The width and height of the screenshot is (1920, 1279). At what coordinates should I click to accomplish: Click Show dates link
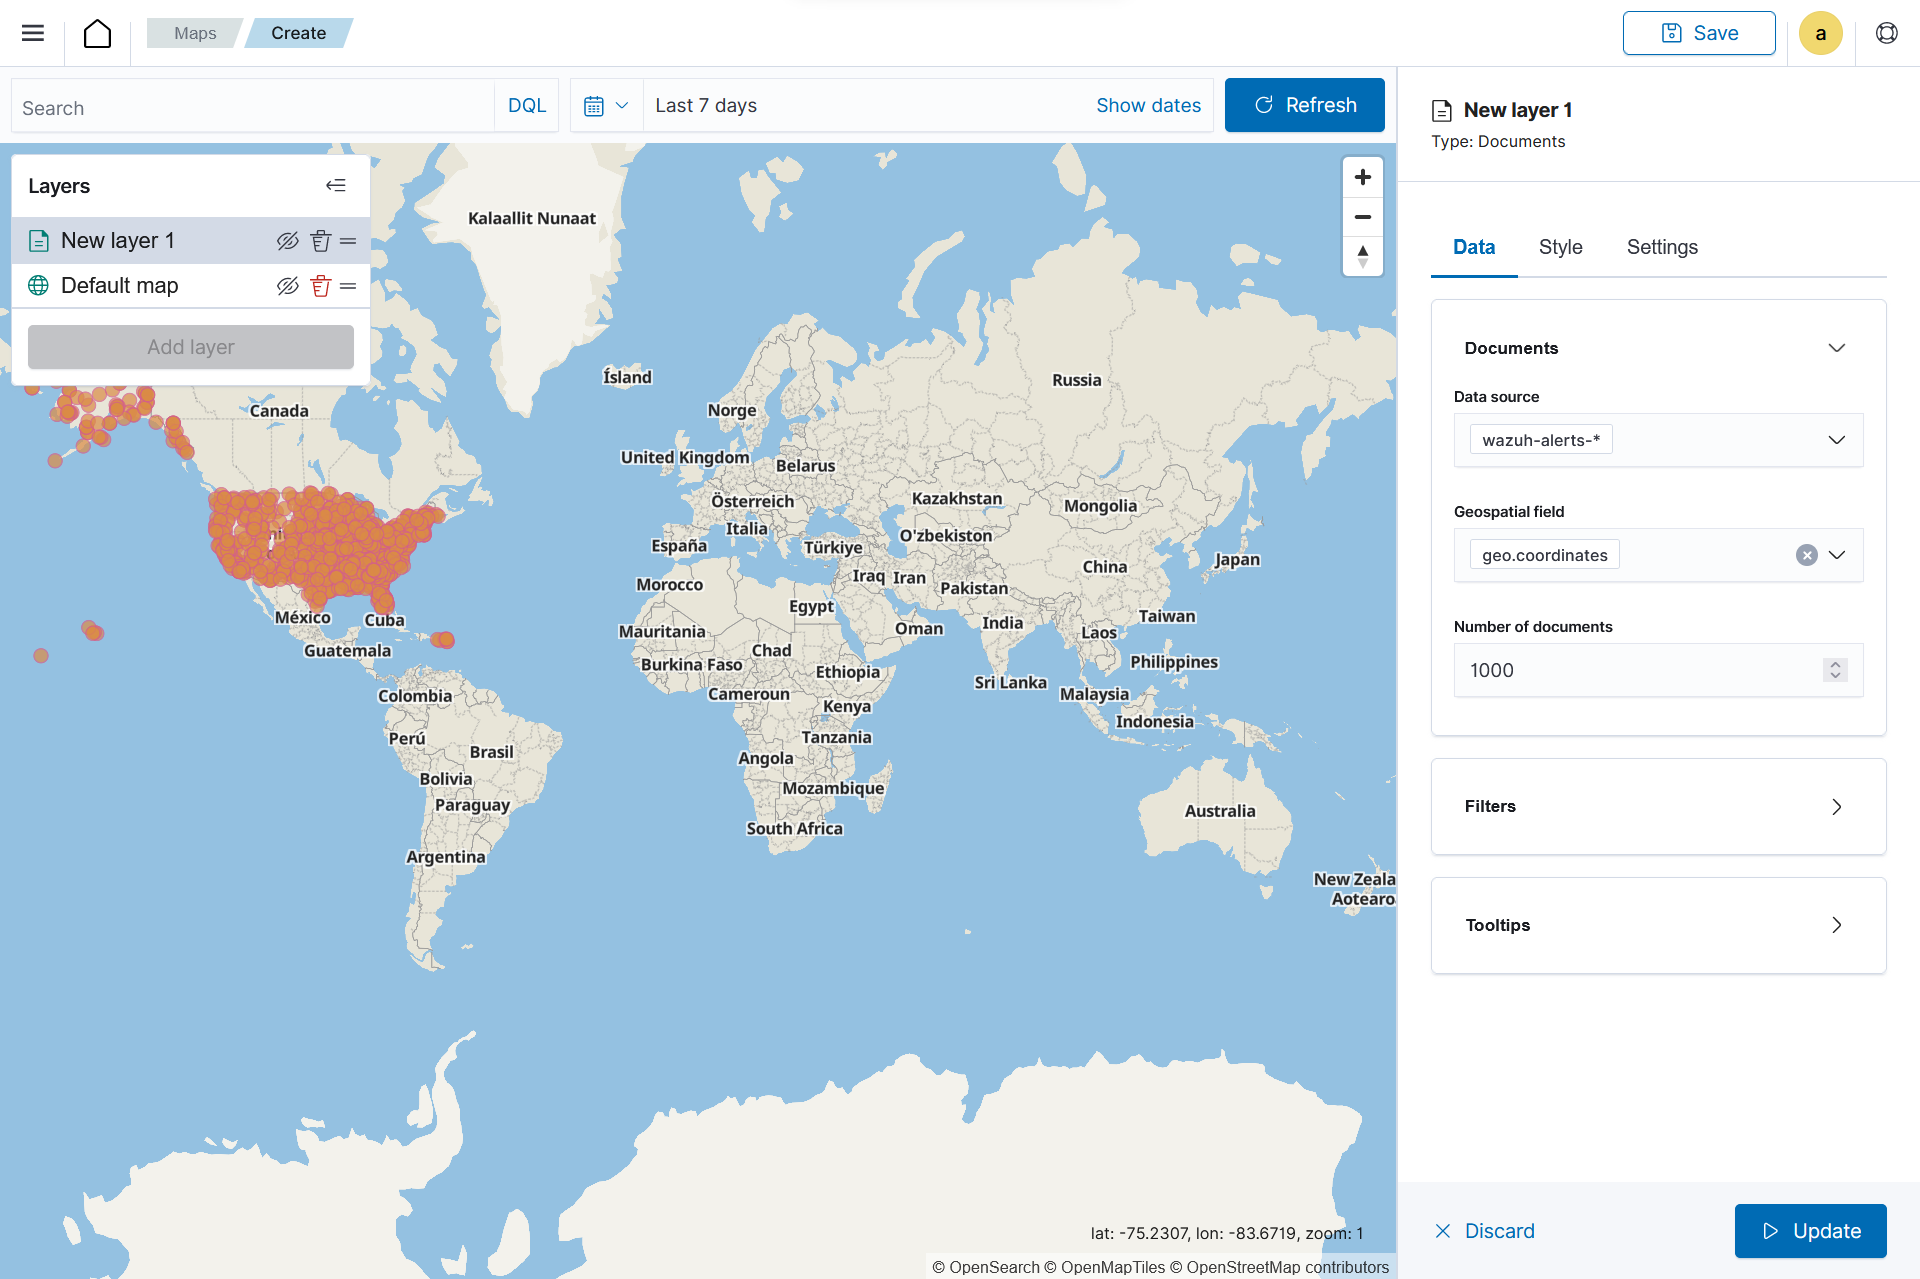[x=1148, y=105]
